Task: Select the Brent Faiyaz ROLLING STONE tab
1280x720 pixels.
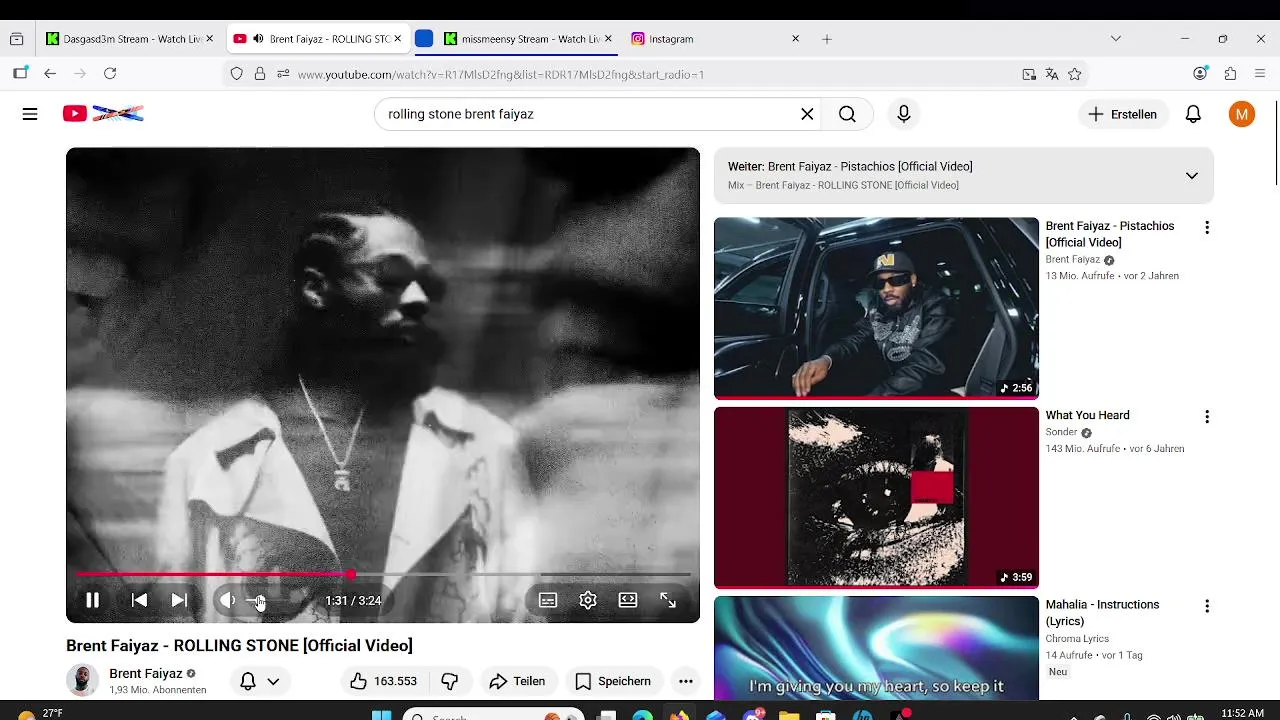Action: pos(320,39)
